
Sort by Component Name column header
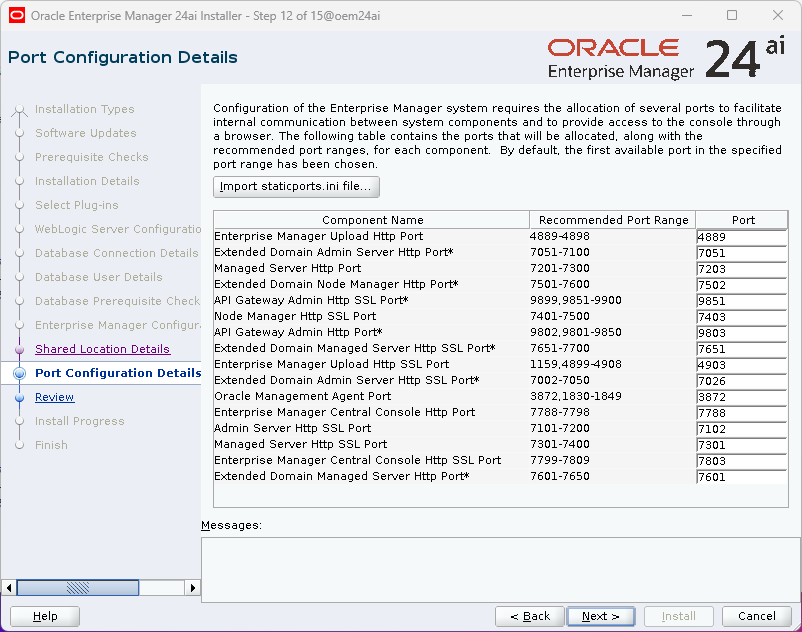372,220
